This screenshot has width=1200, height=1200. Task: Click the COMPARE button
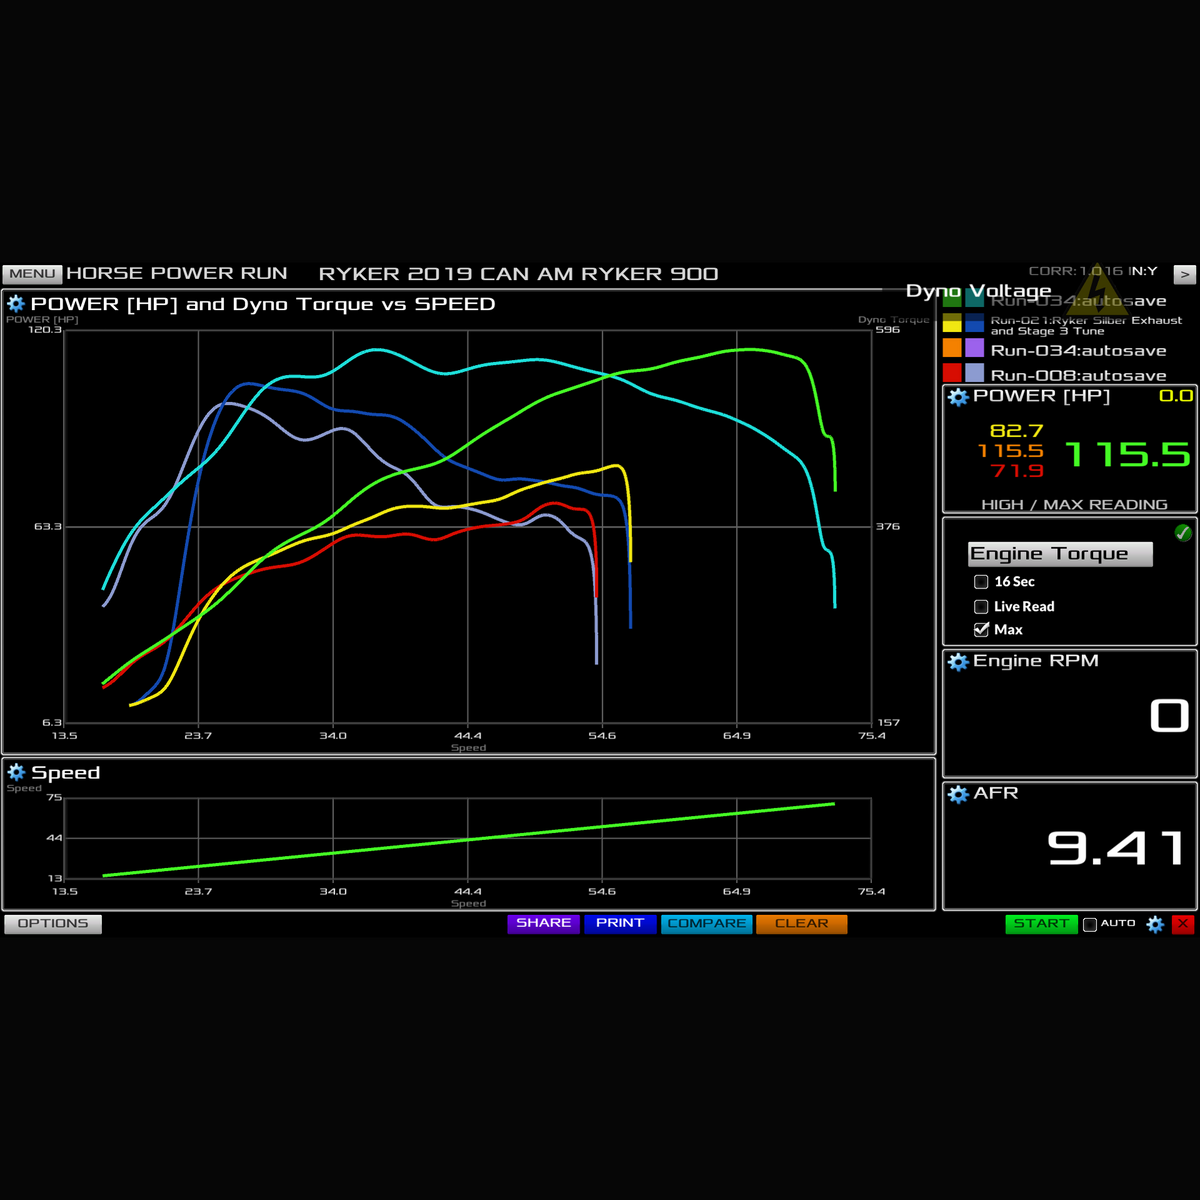click(706, 924)
